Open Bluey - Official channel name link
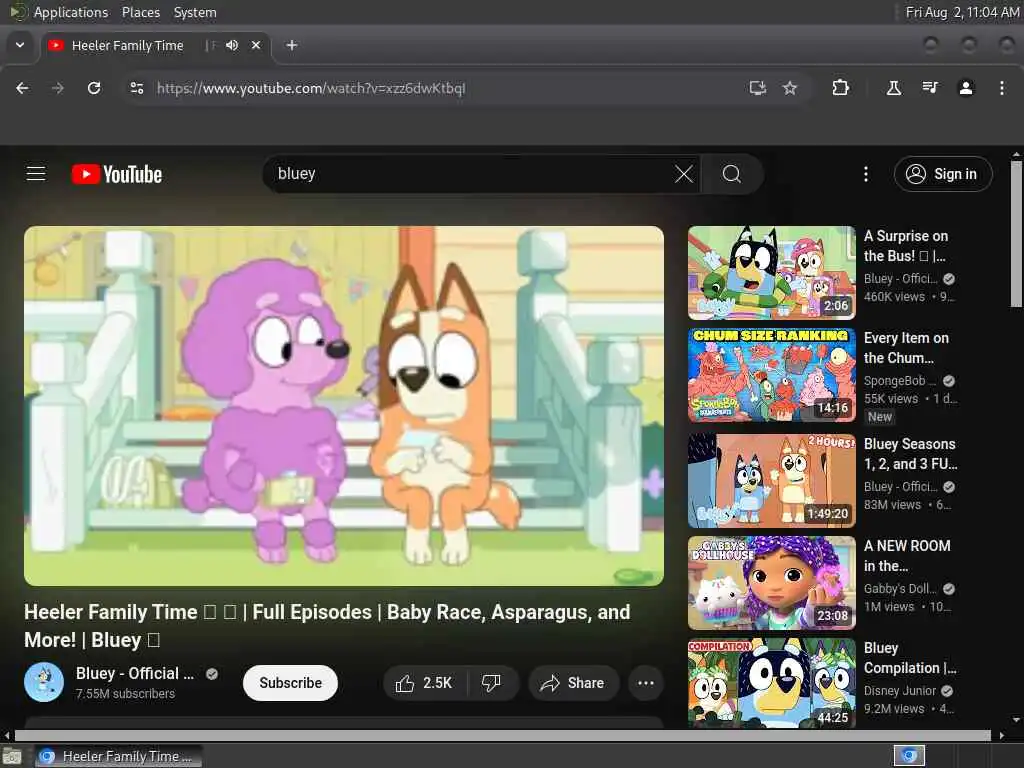Viewport: 1024px width, 768px height. click(135, 673)
